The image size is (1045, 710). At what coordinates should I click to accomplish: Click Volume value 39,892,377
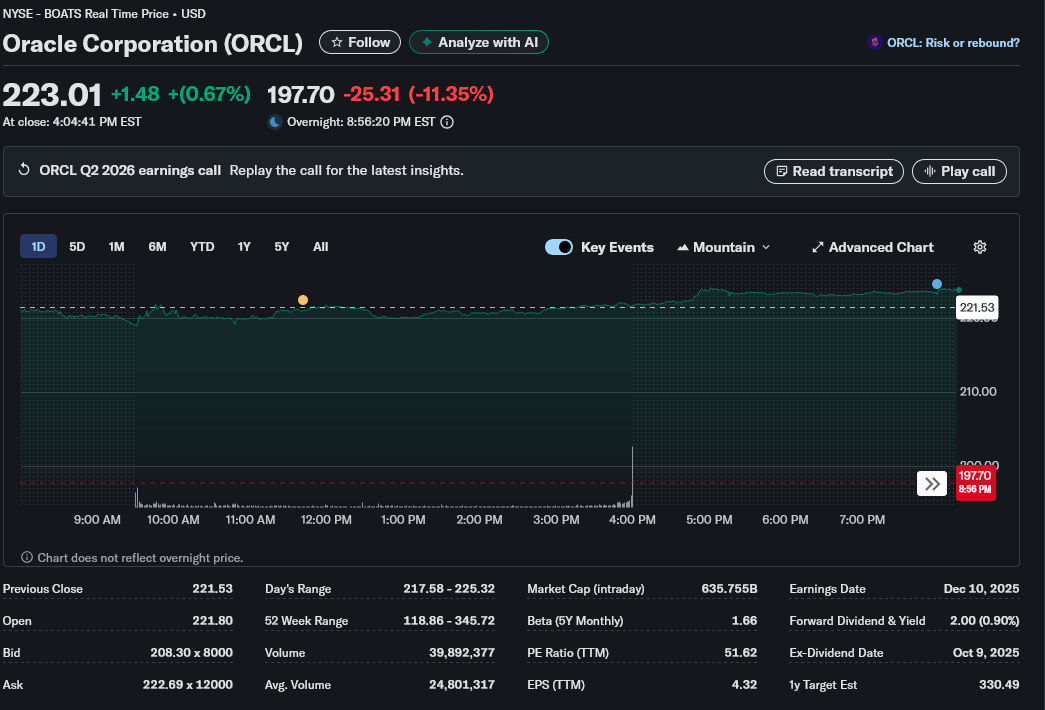[462, 653]
